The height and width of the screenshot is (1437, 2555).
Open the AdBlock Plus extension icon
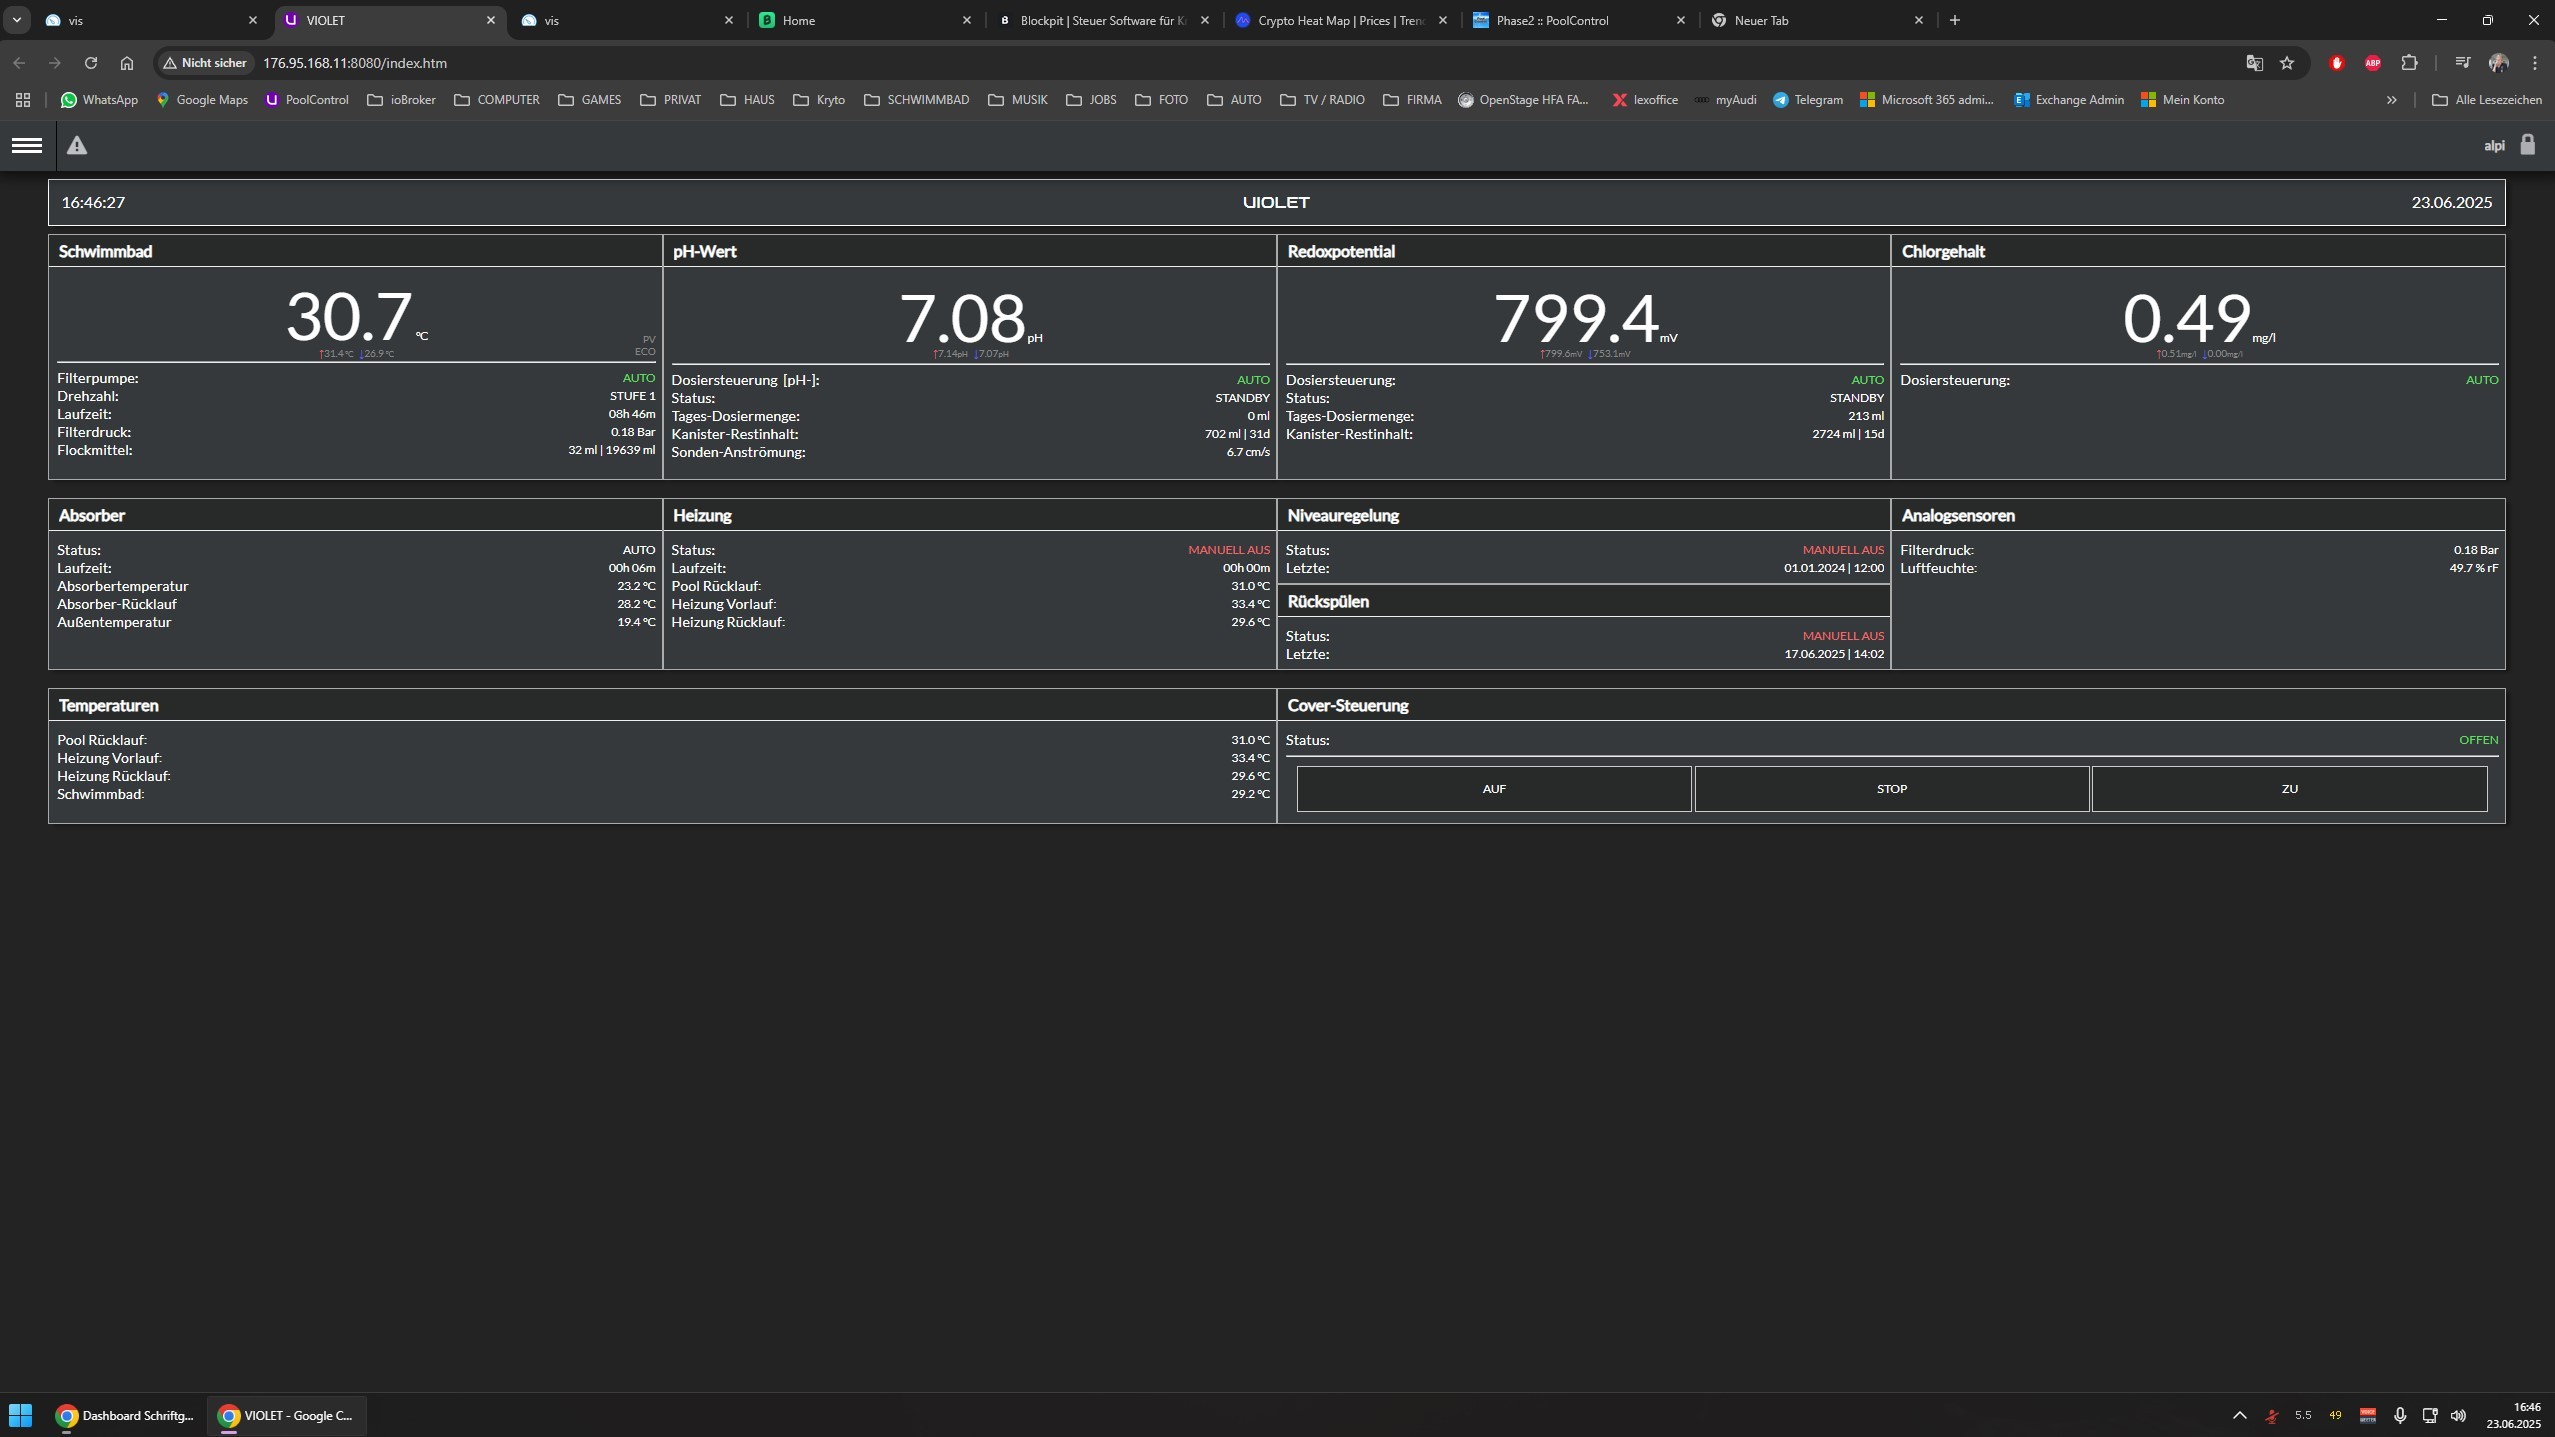2372,63
